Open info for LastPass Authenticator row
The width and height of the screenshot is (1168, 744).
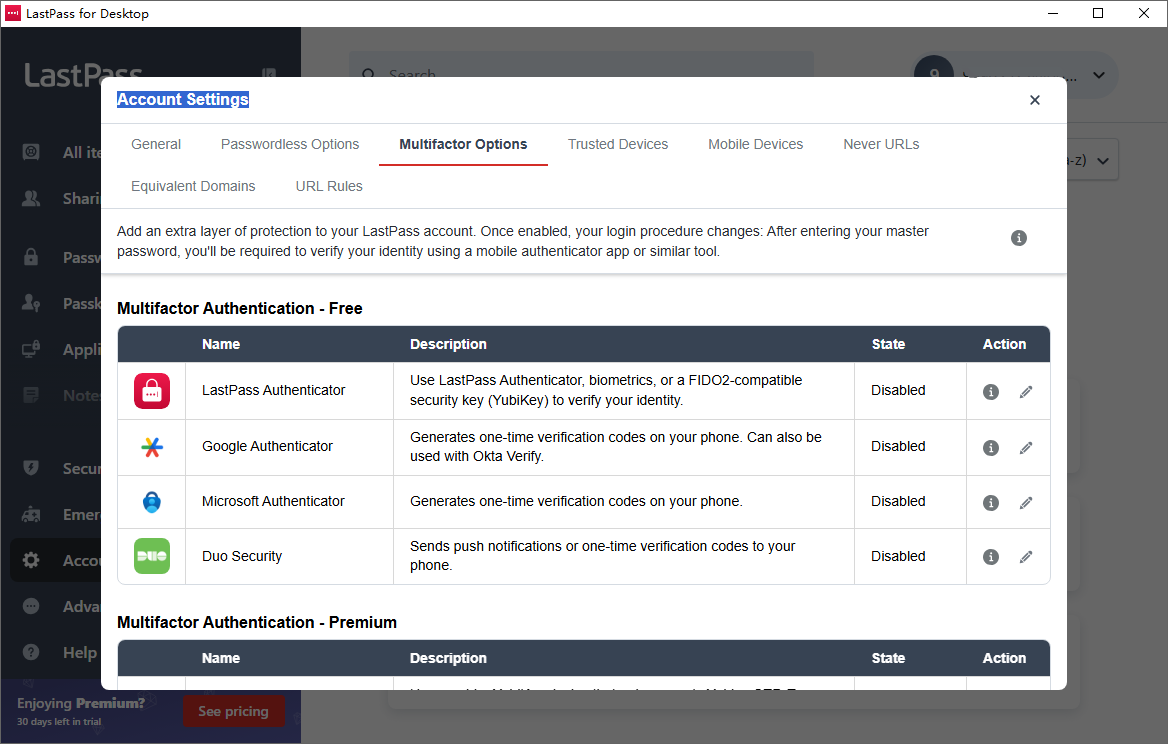coord(991,392)
